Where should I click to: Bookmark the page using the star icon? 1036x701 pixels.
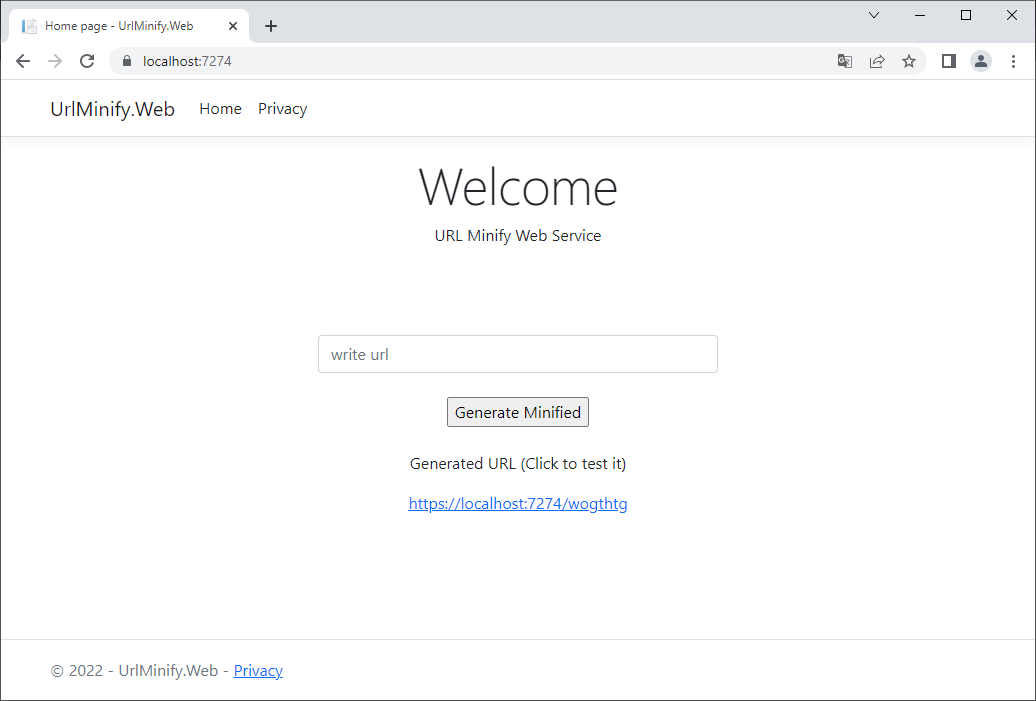tap(909, 61)
